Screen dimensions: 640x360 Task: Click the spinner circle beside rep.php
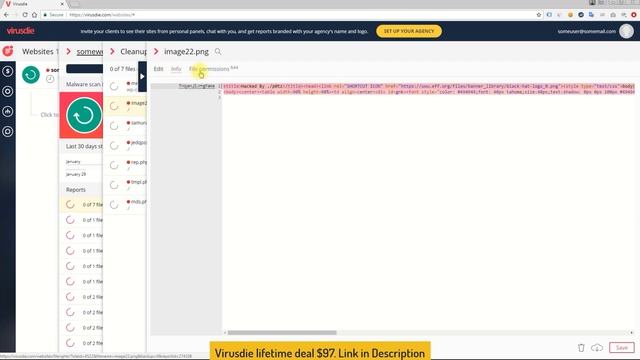point(114,165)
